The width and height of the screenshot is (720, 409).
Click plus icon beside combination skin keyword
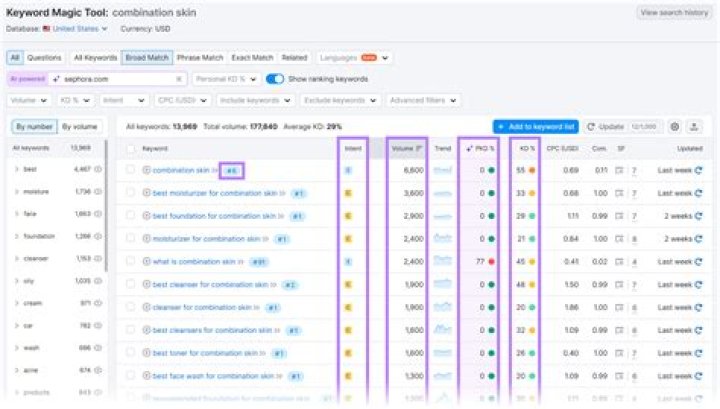tap(146, 170)
